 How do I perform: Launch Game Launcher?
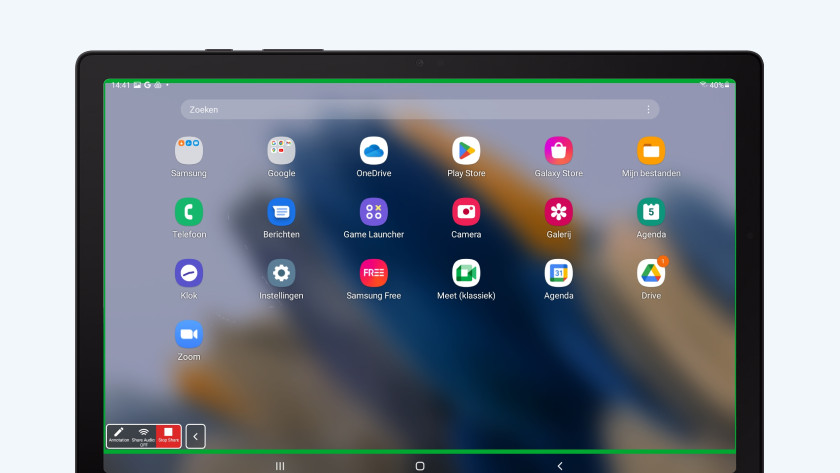[373, 212]
